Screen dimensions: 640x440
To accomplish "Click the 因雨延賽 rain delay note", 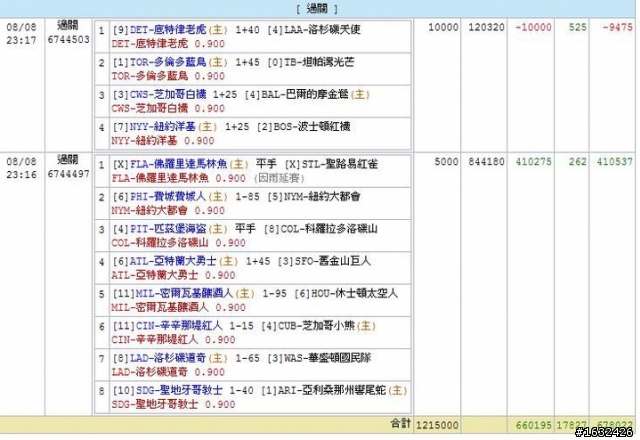I will (x=279, y=178).
